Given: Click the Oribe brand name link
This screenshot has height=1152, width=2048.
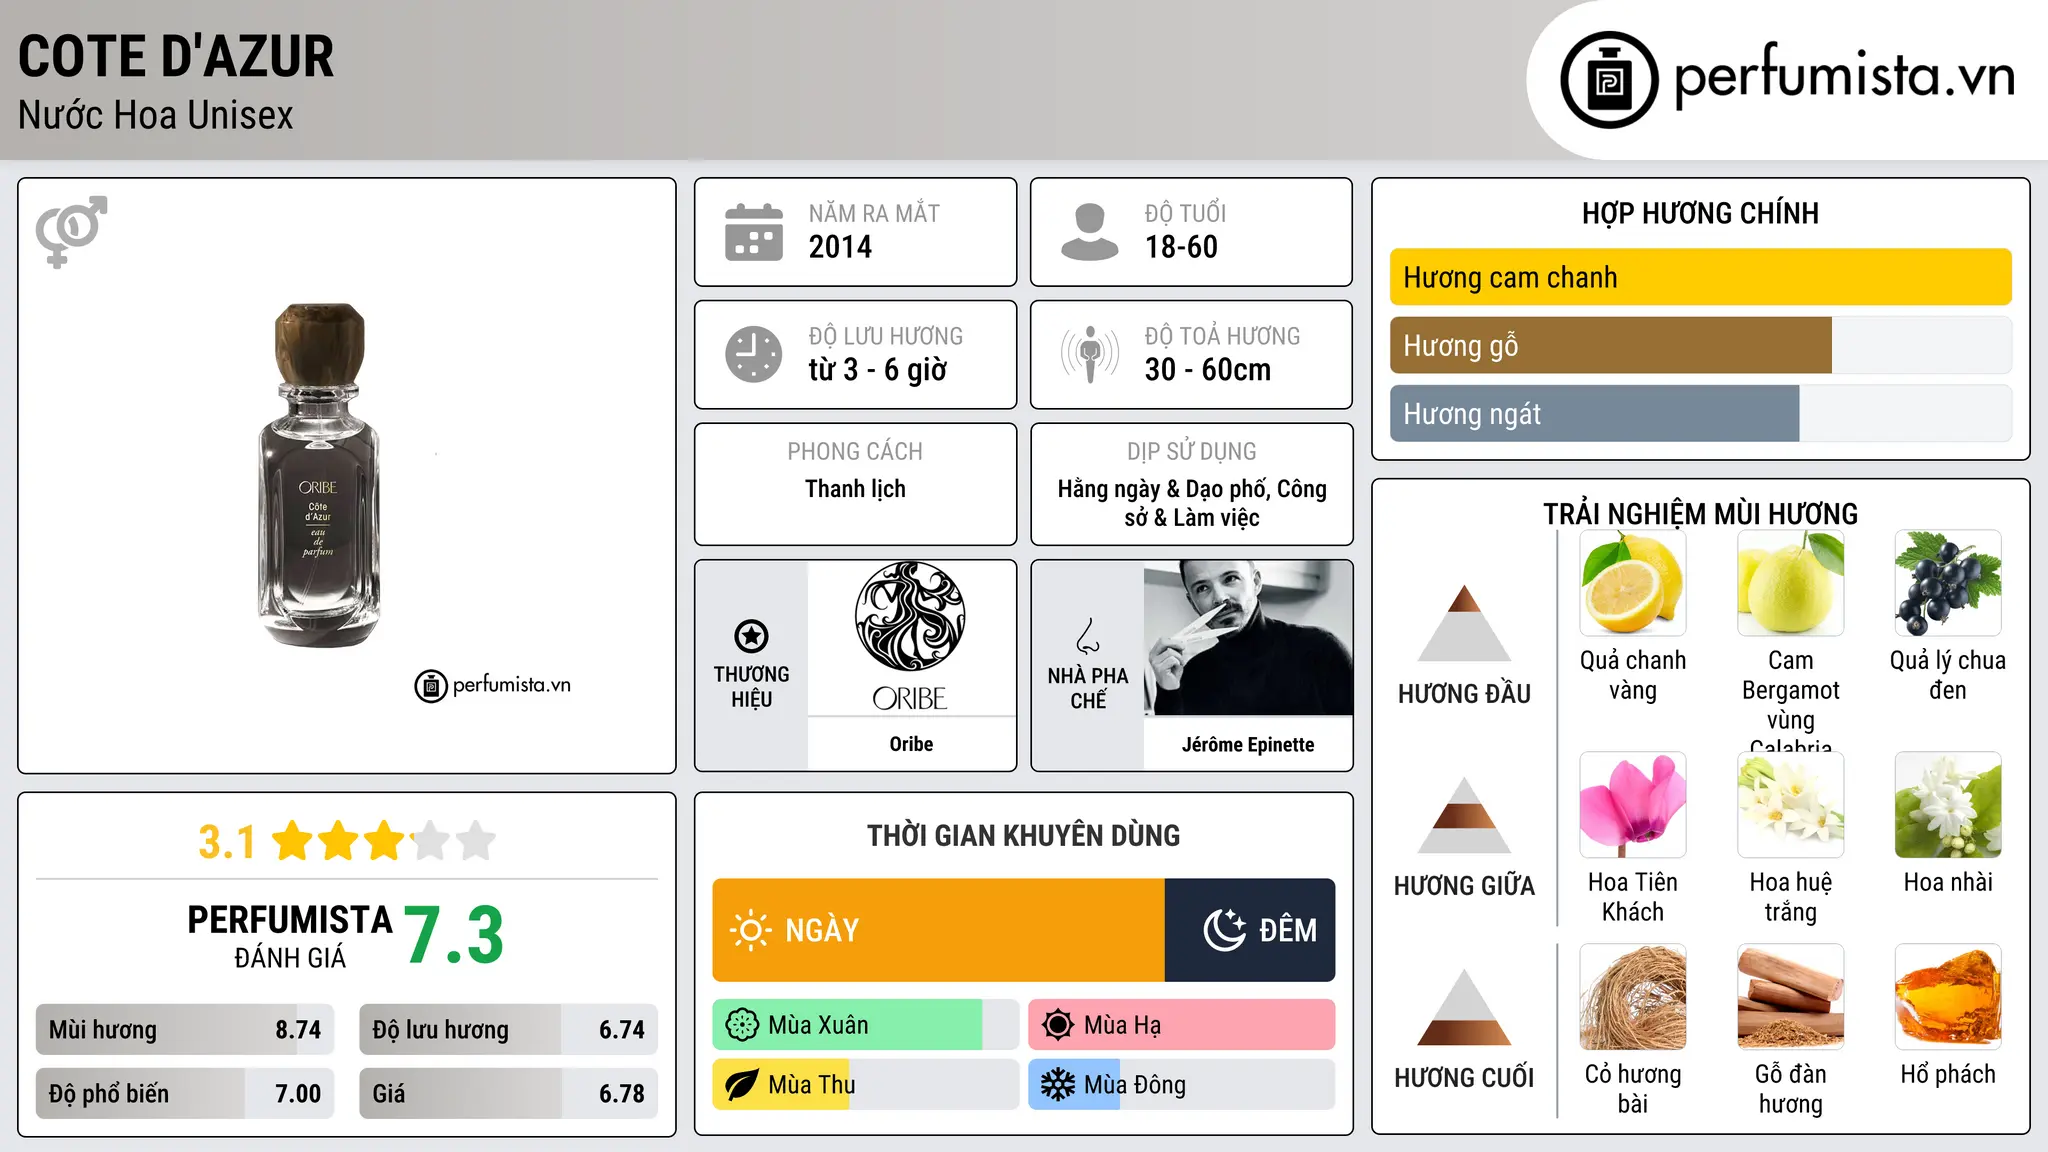Looking at the screenshot, I should [x=911, y=744].
